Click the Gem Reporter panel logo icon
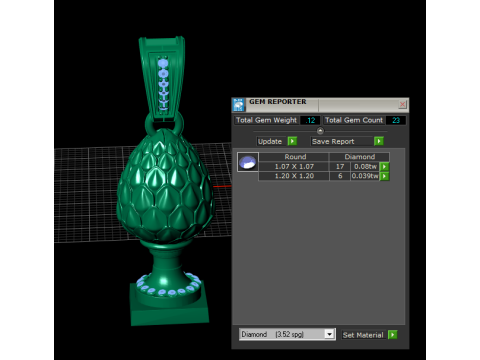 tap(239, 105)
